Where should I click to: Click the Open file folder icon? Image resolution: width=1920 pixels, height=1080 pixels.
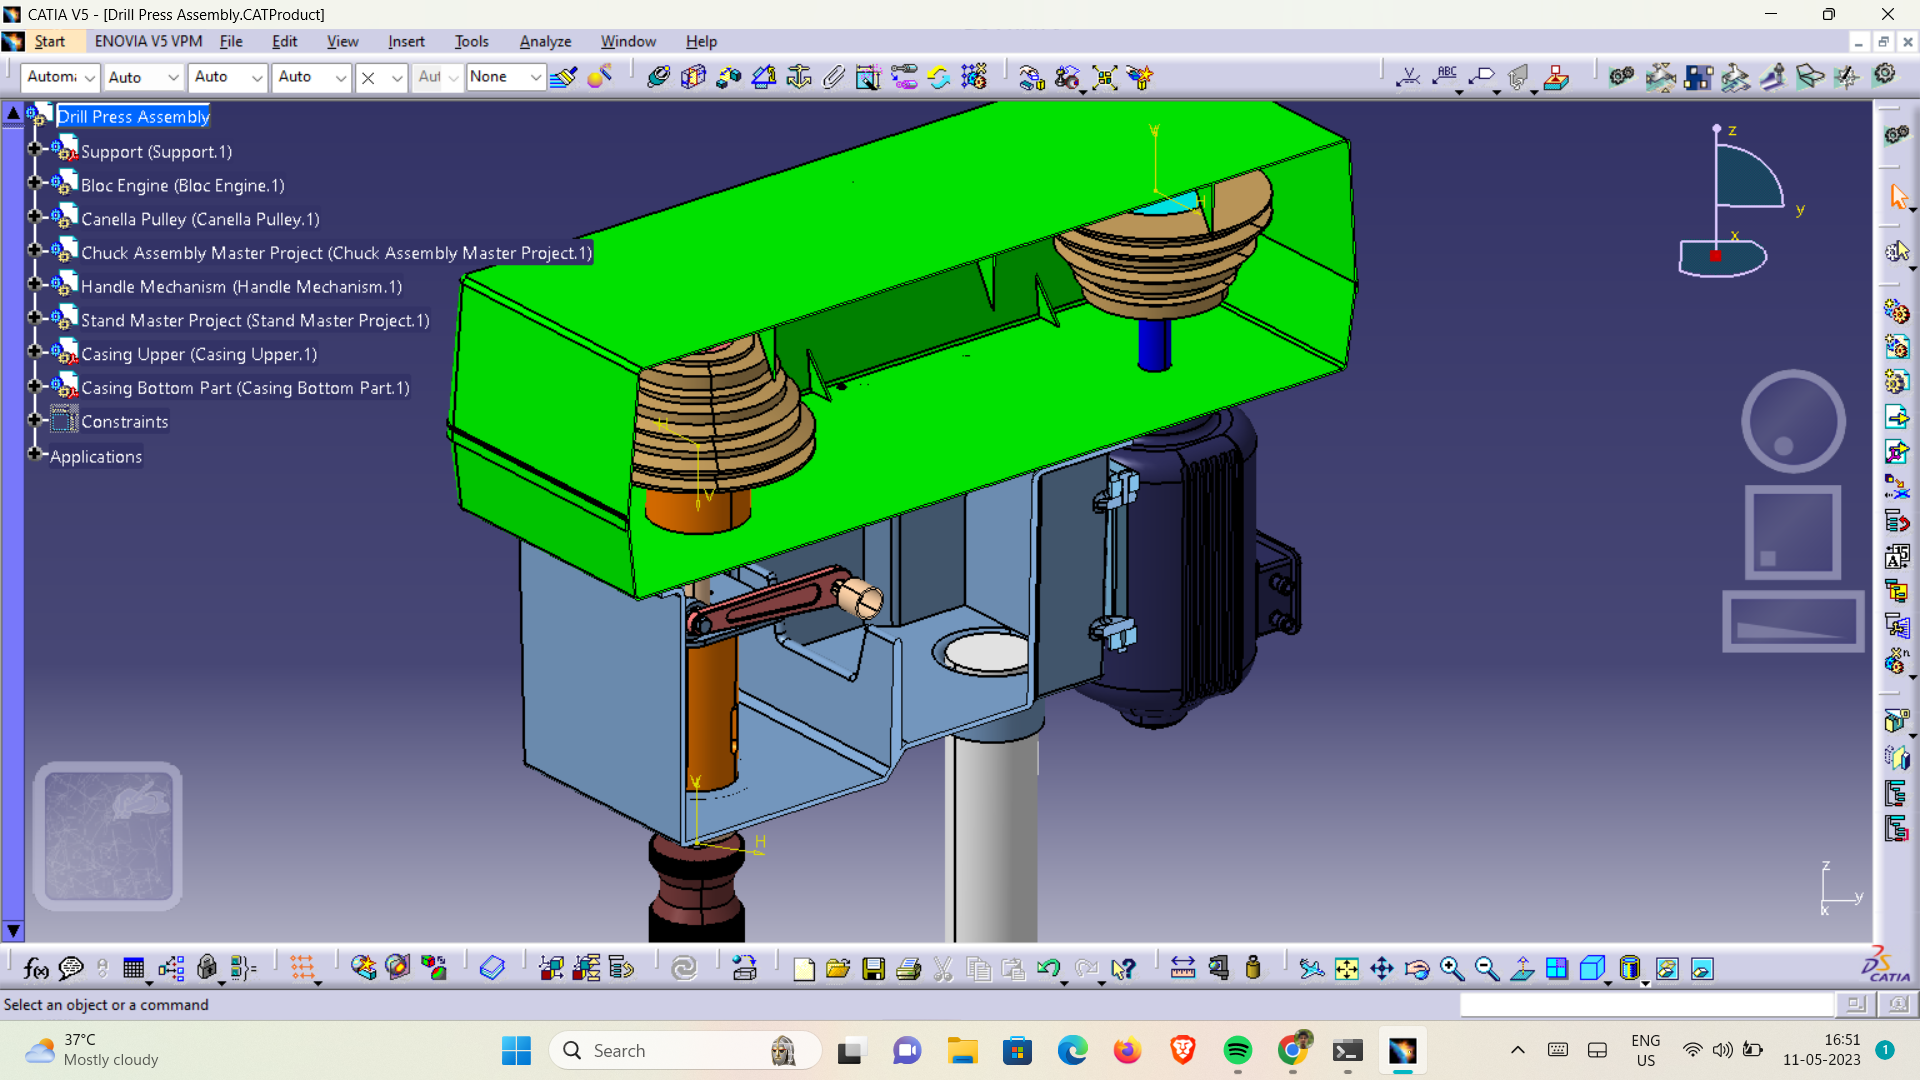pos(838,968)
